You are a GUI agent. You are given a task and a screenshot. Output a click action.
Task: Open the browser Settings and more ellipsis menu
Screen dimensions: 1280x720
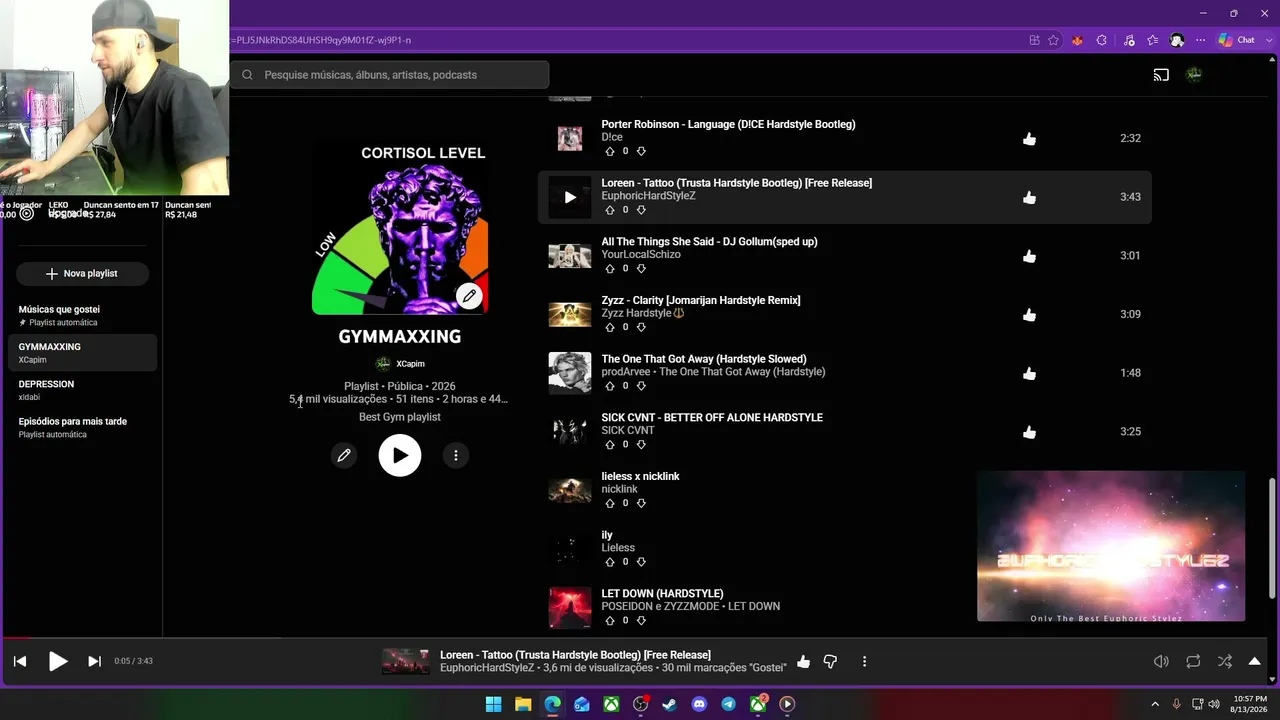click(1201, 40)
